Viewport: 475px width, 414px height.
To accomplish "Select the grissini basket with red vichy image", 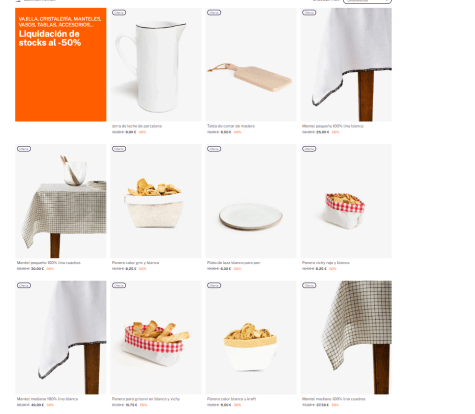I will click(x=156, y=337).
